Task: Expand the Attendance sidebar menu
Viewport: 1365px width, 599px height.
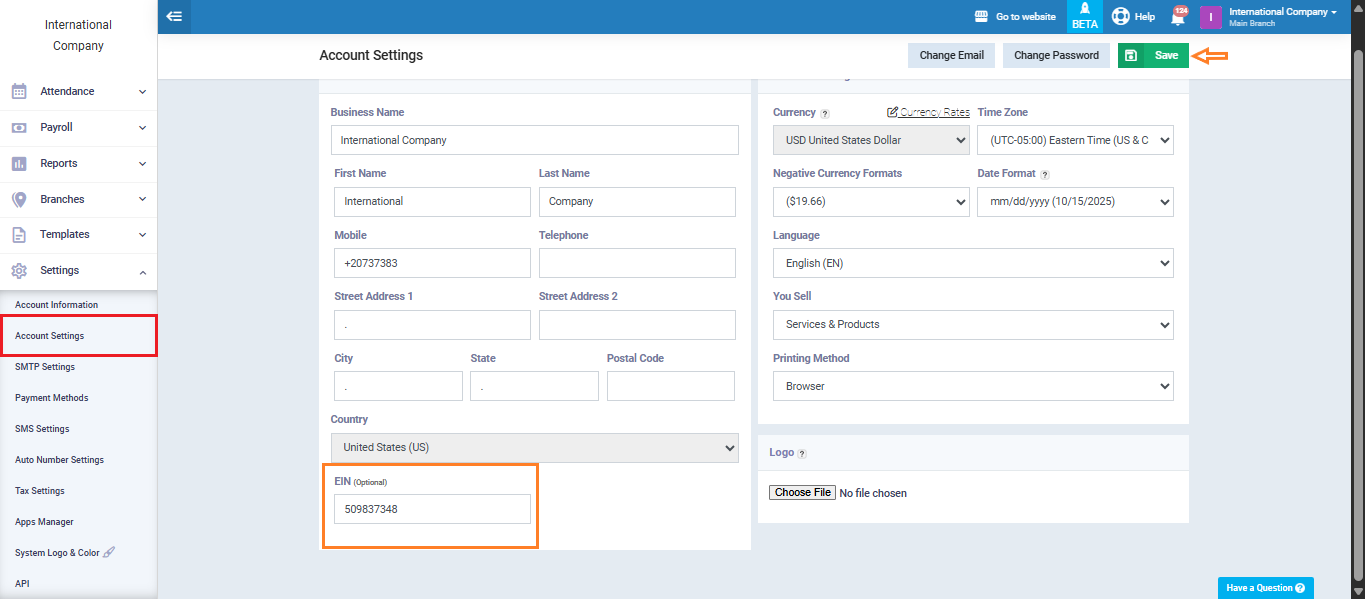Action: click(x=79, y=91)
